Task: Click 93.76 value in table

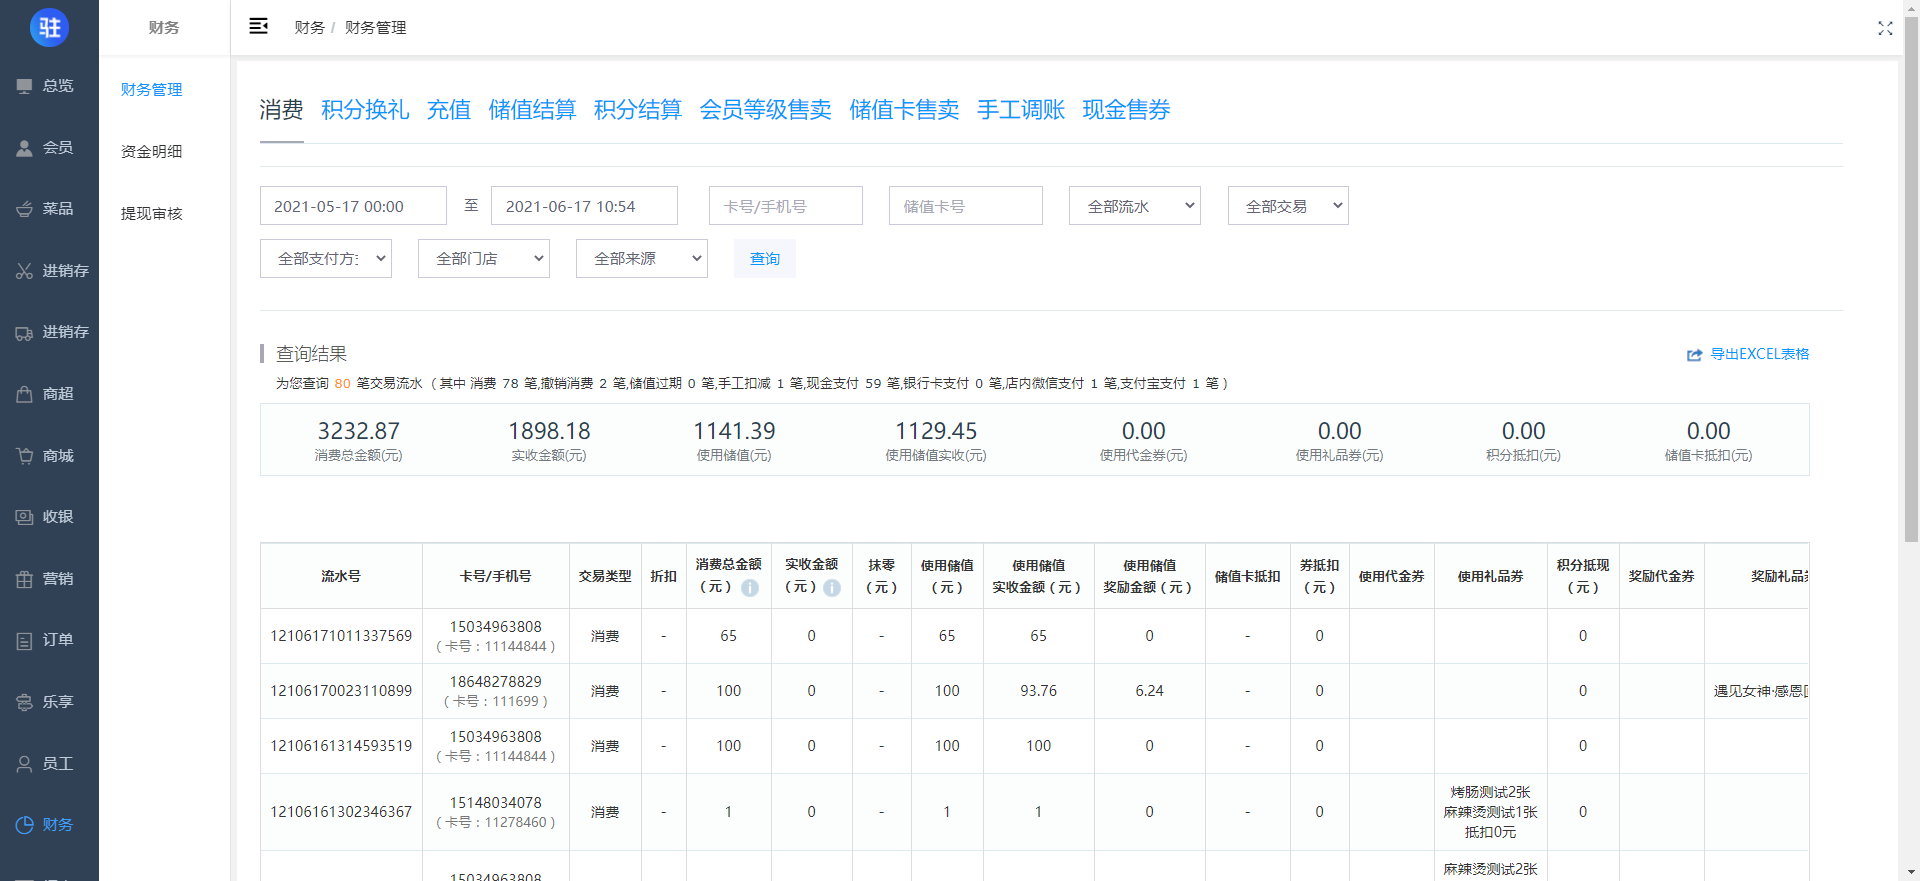Action: [1038, 691]
